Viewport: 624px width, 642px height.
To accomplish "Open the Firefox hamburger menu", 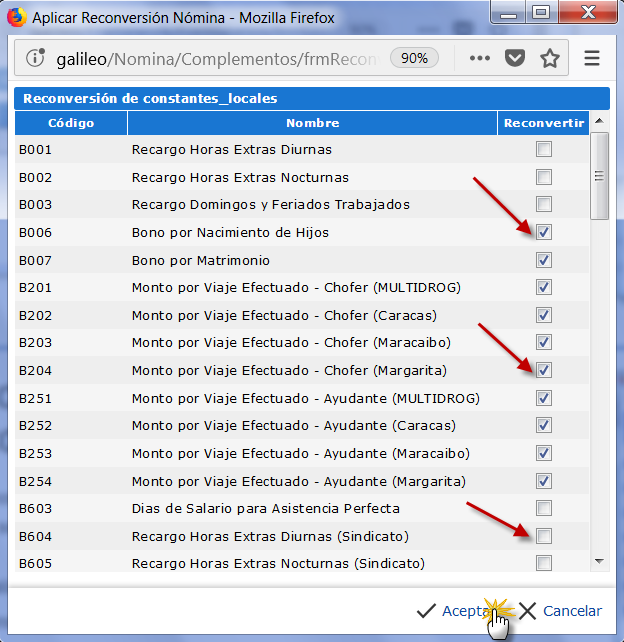I will coord(592,58).
